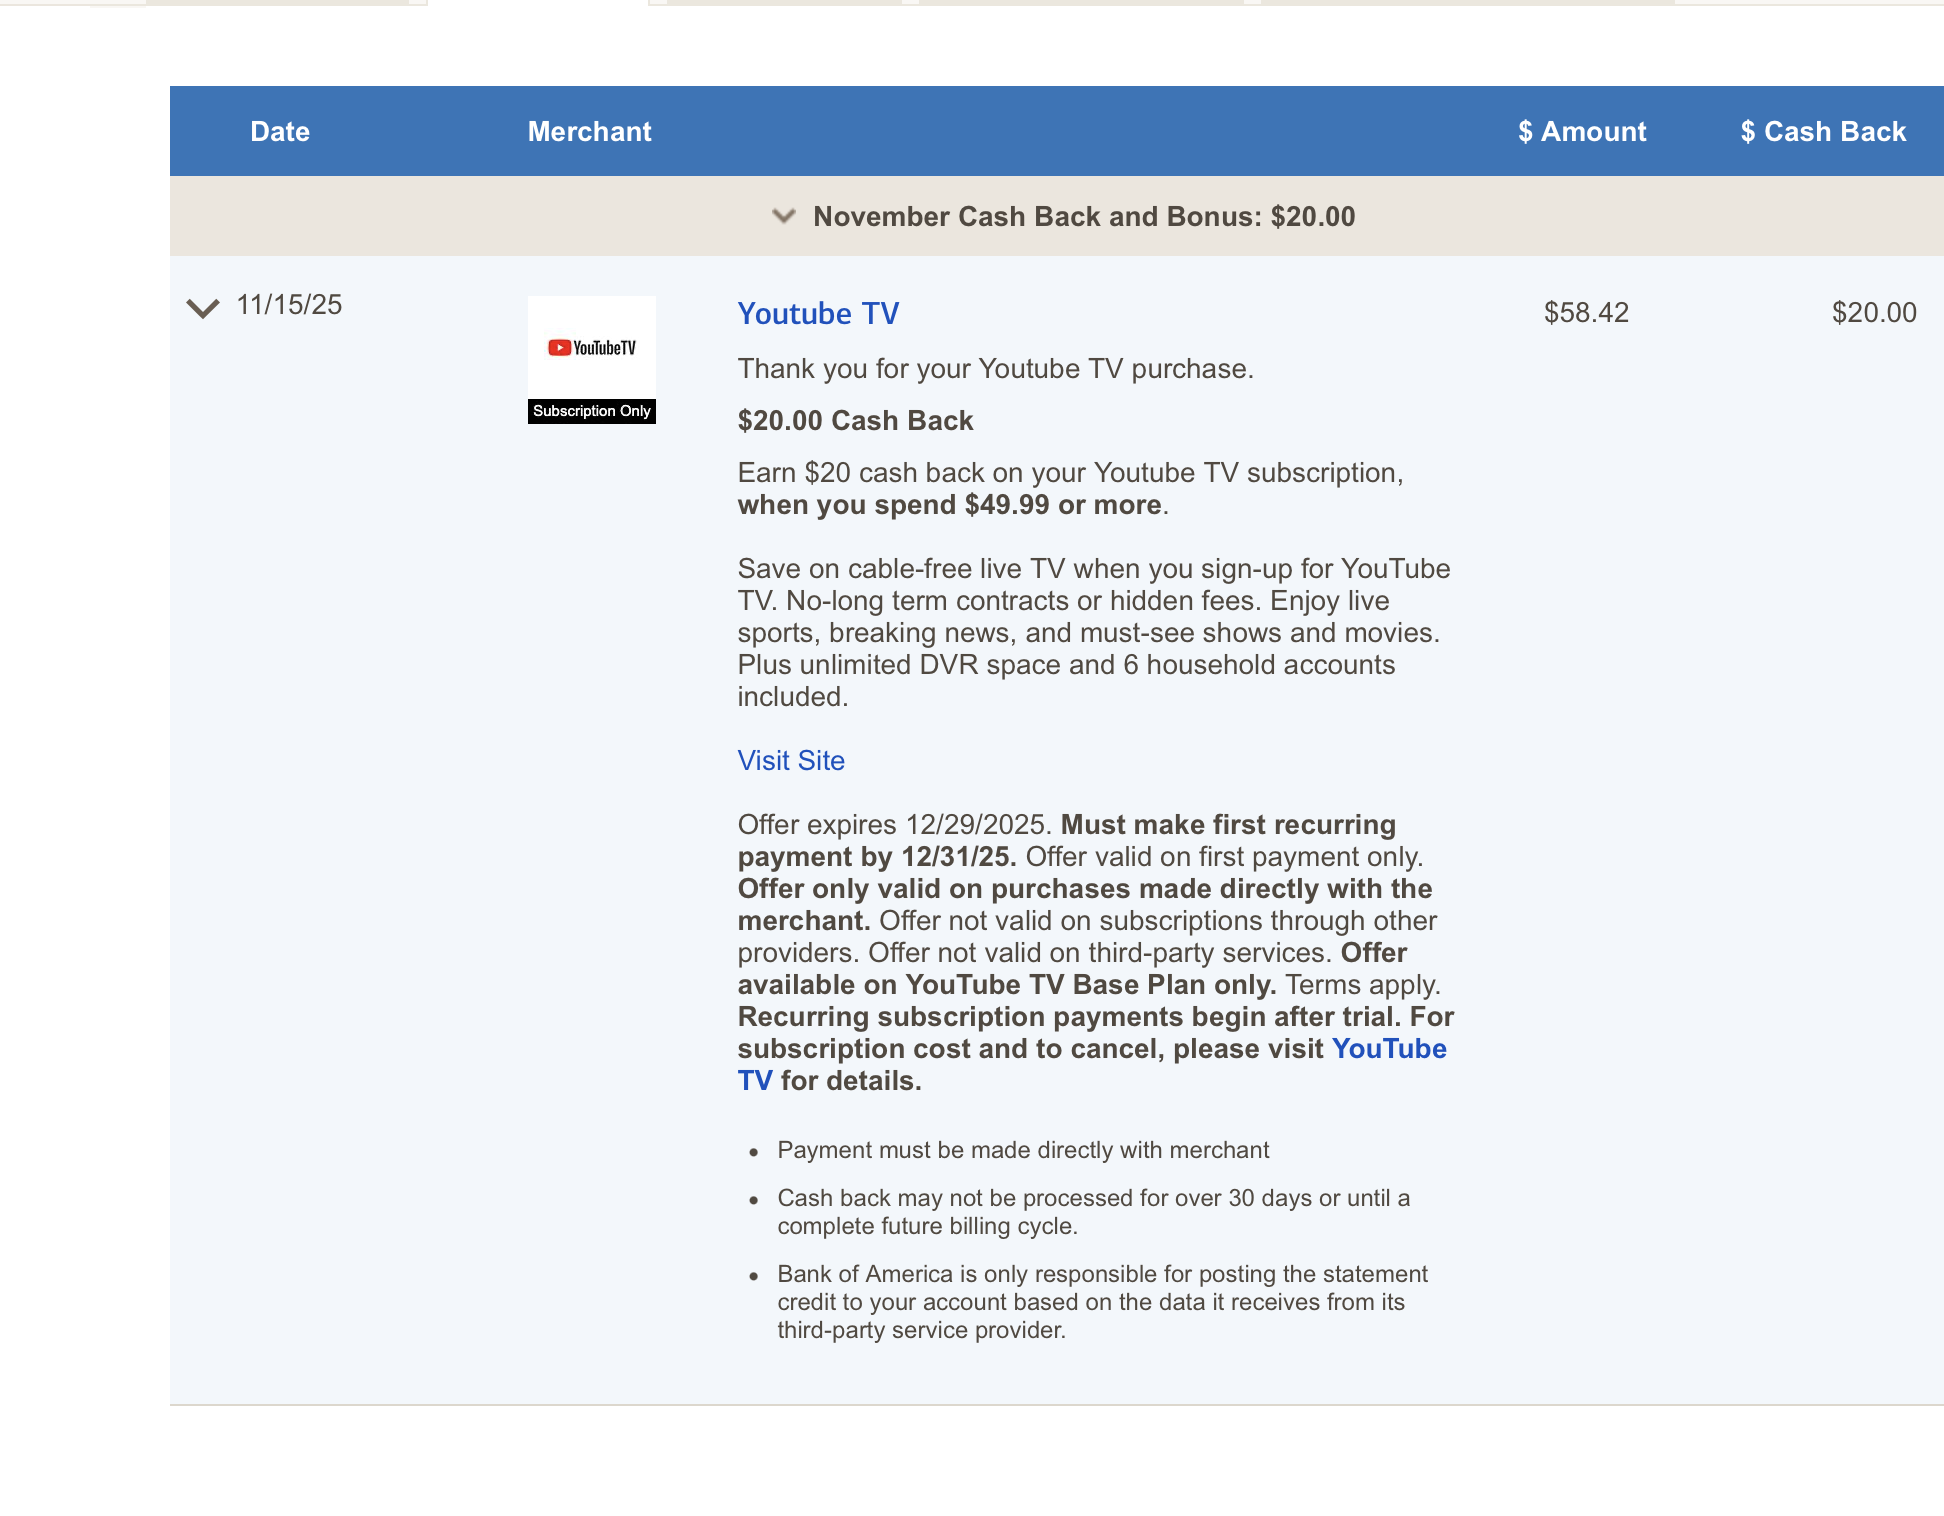Click the Merchant column header
1944x1516 pixels.
[x=590, y=132]
